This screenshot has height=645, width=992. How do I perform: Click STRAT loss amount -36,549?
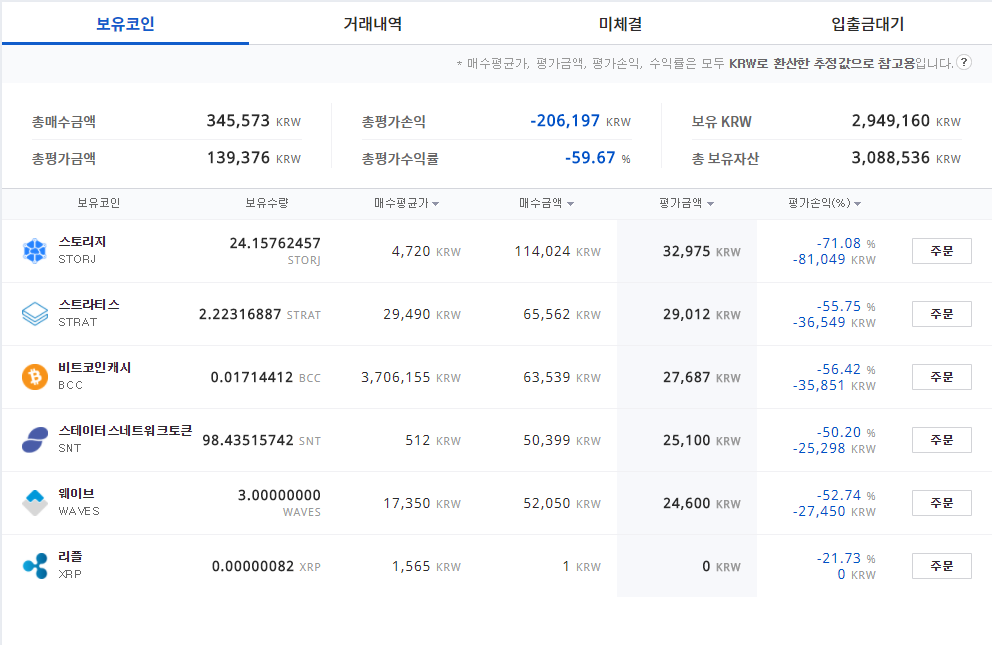[819, 322]
